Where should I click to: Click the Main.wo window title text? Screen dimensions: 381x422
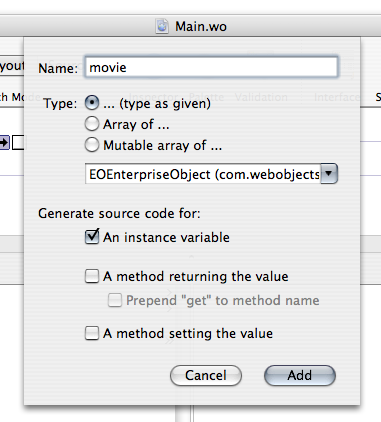click(x=201, y=26)
